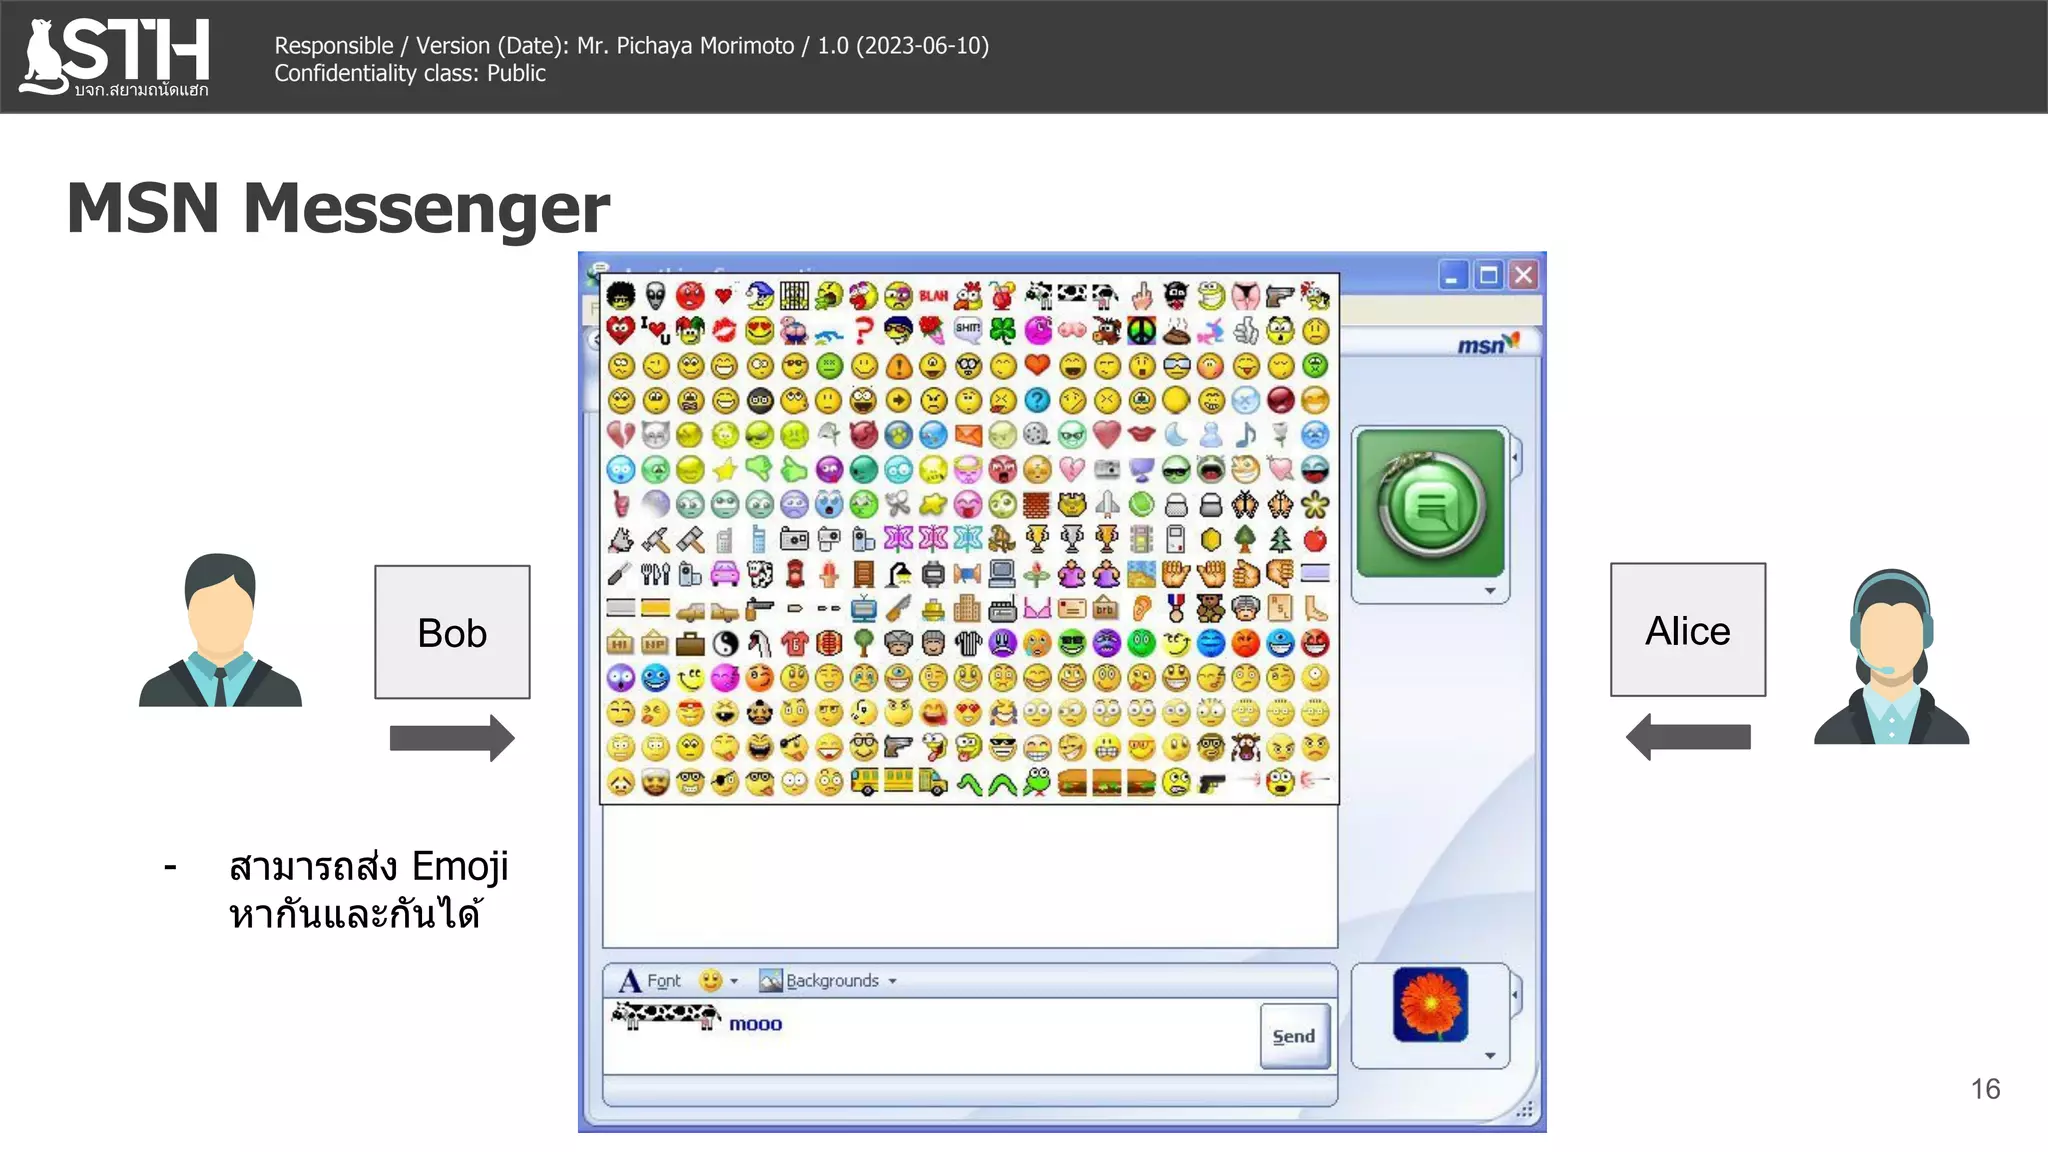The width and height of the screenshot is (2048, 1152).
Task: Pick the green tennis ball emoticon
Action: pos(1141,504)
